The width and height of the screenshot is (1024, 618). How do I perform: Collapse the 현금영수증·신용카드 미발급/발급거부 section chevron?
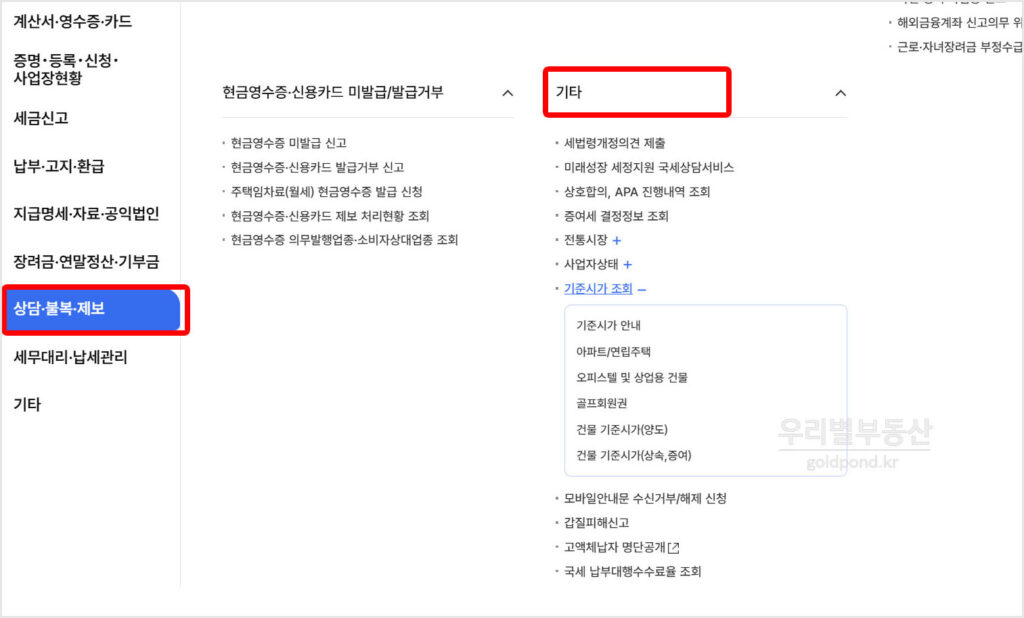click(507, 93)
